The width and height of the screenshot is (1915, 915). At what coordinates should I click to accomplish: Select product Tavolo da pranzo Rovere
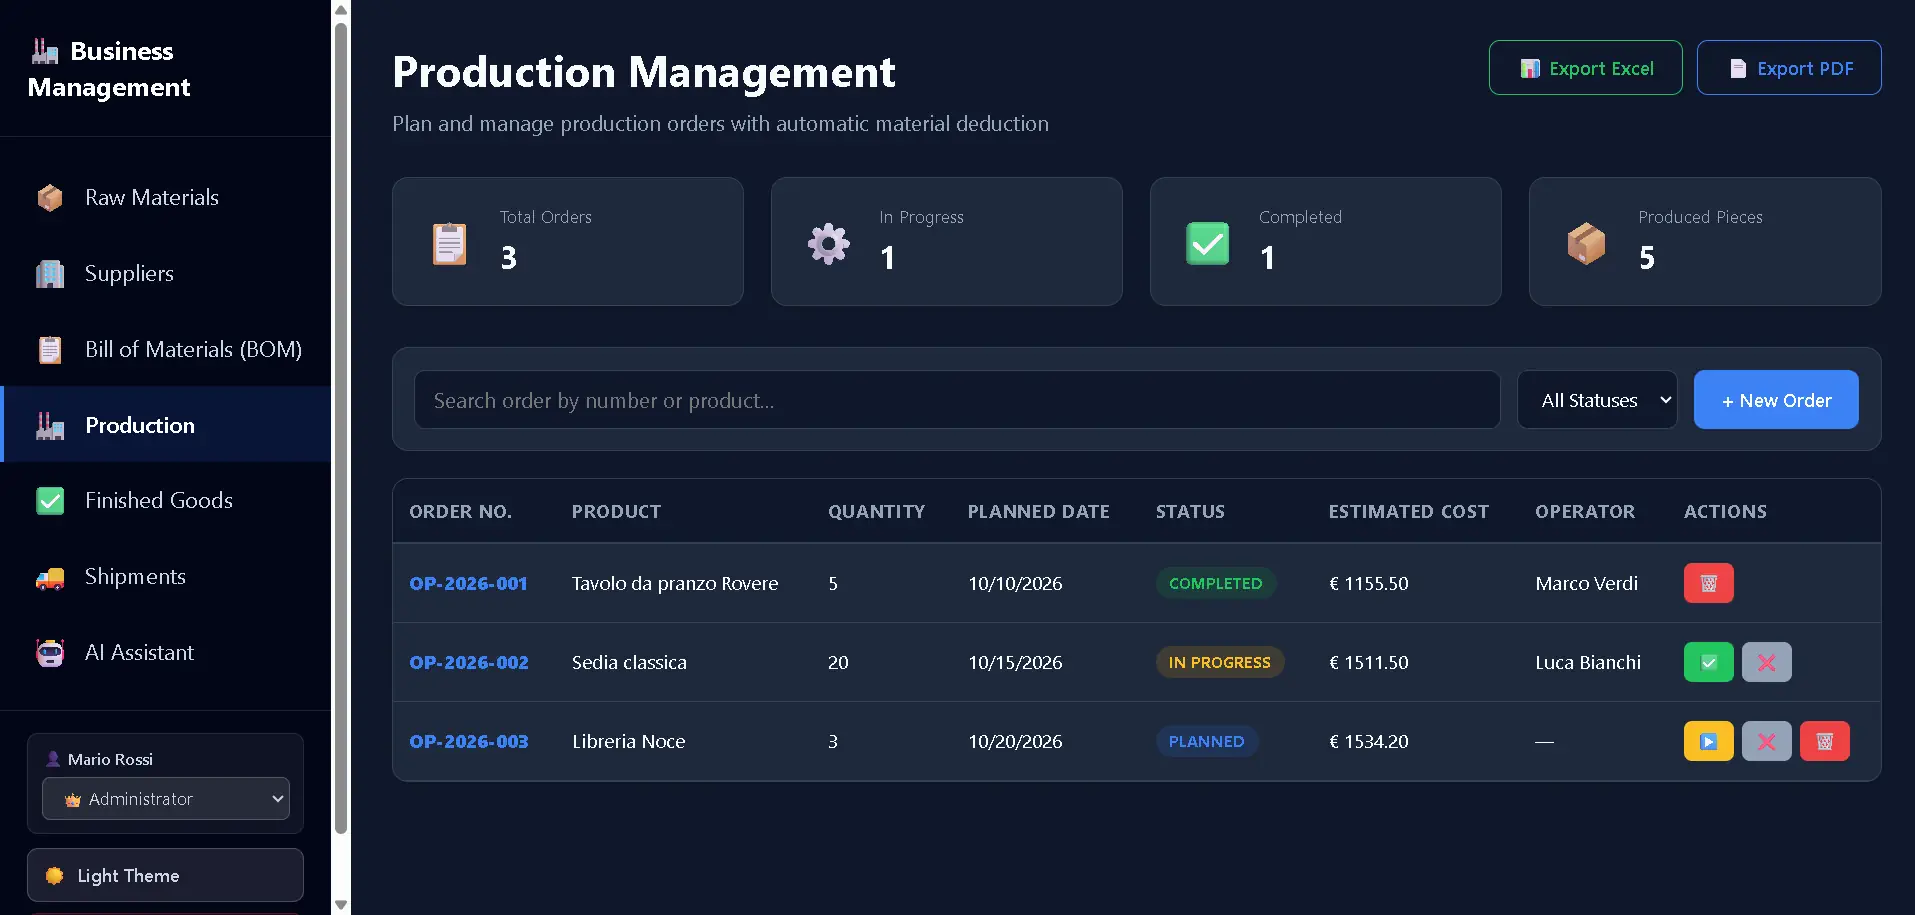tap(675, 584)
